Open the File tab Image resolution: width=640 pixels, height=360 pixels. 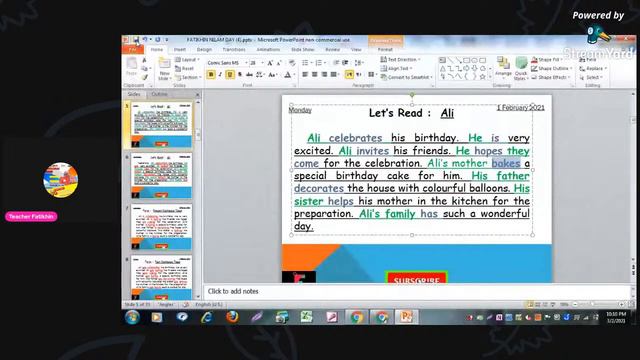(x=133, y=50)
